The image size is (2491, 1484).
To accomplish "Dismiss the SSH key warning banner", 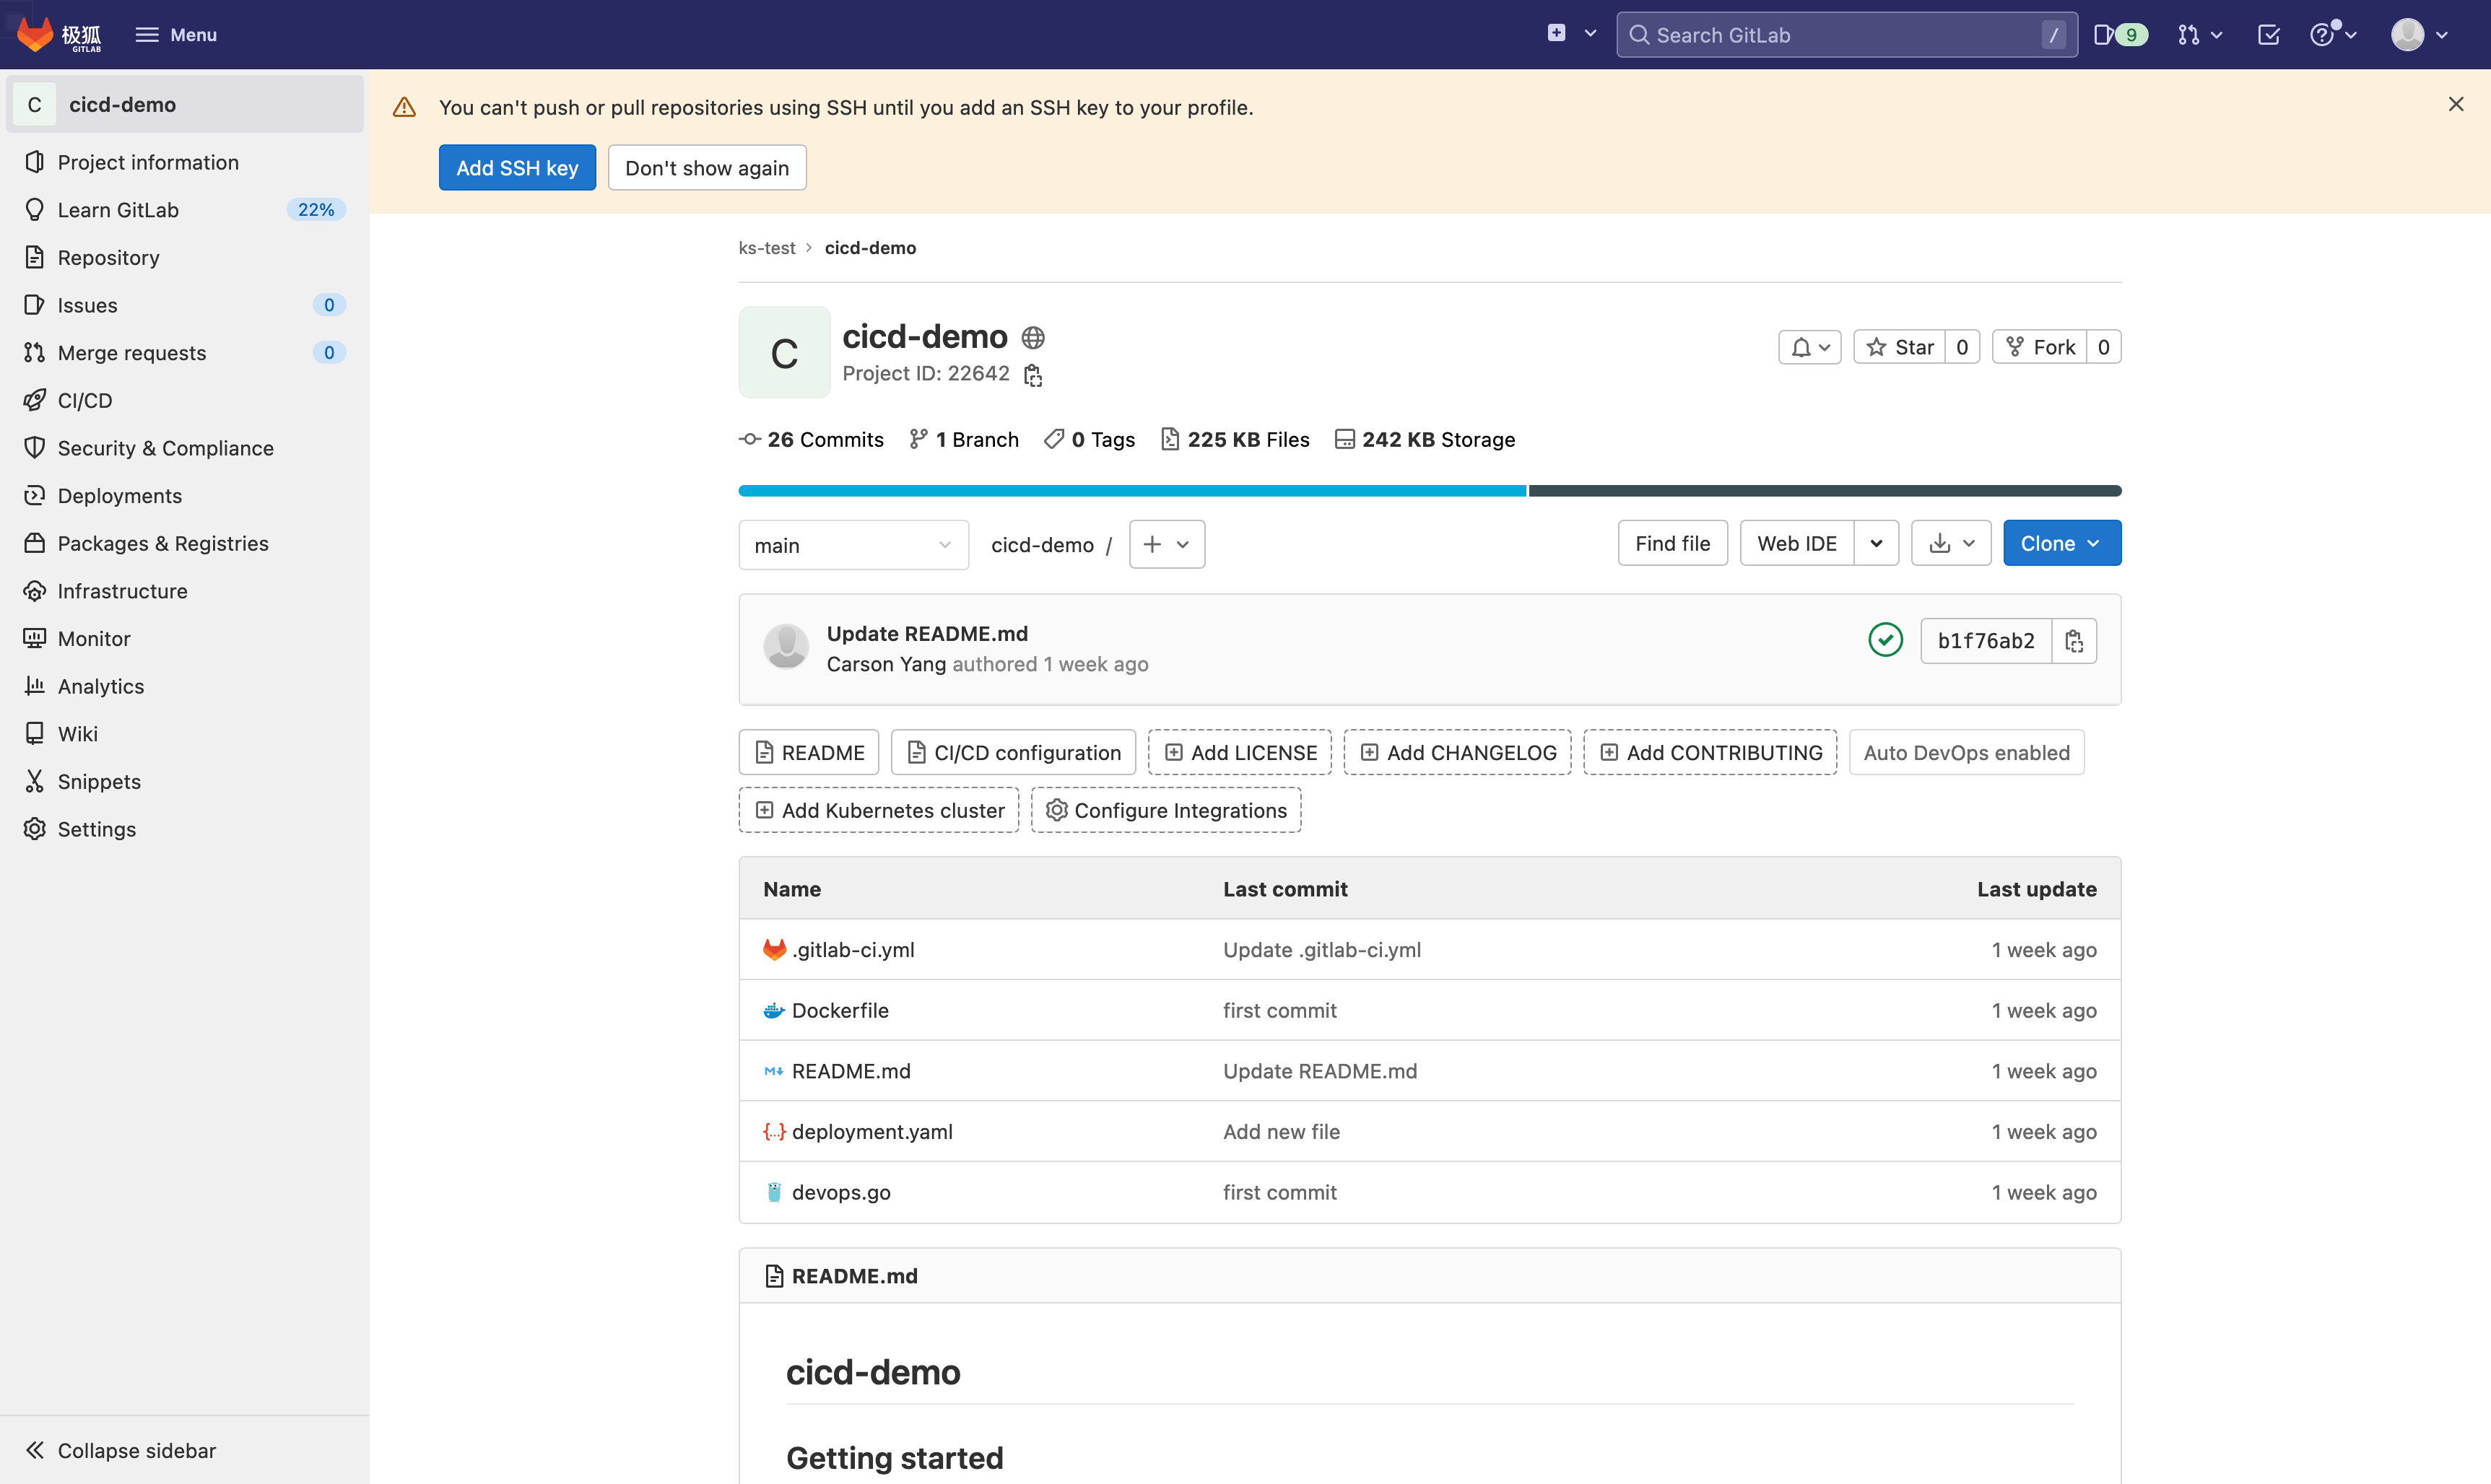I will pos(2455,104).
